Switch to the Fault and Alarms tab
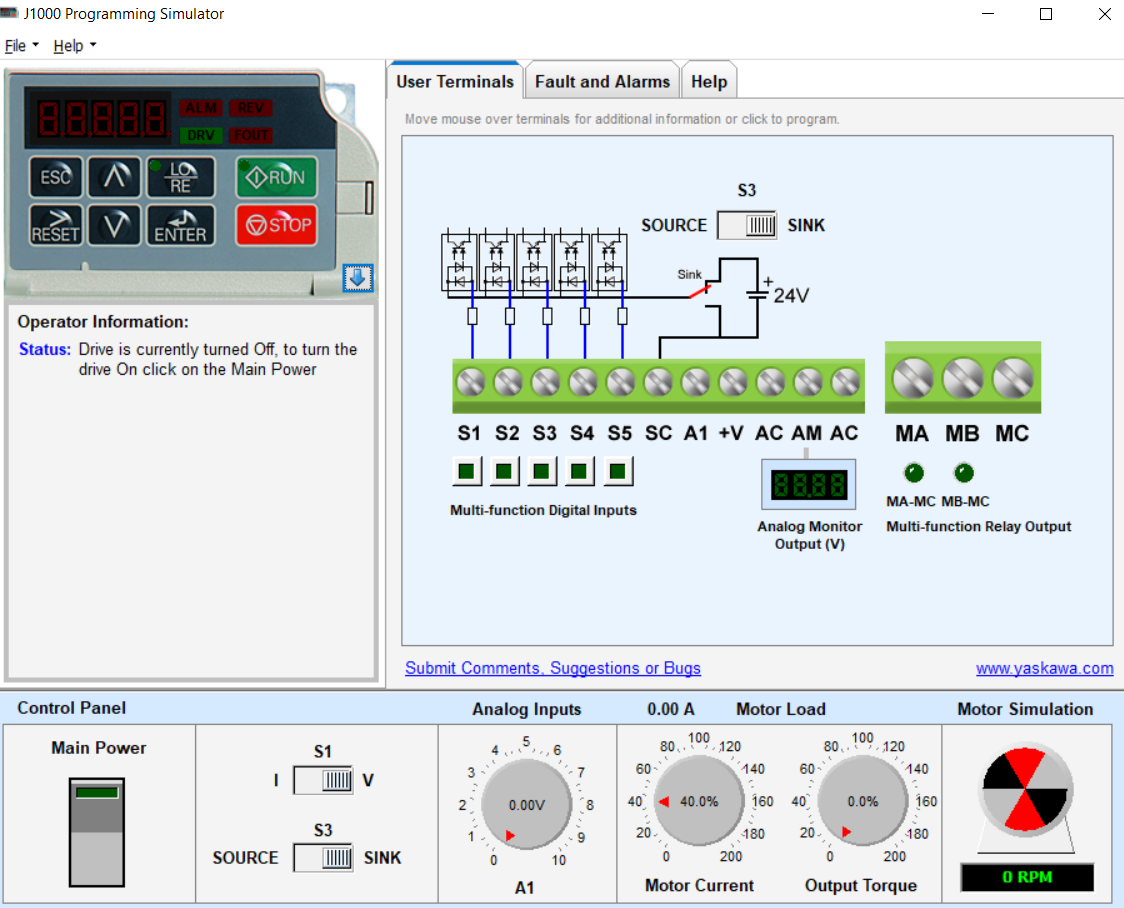Screen dimensions: 1124x908 pyautogui.click(x=602, y=82)
